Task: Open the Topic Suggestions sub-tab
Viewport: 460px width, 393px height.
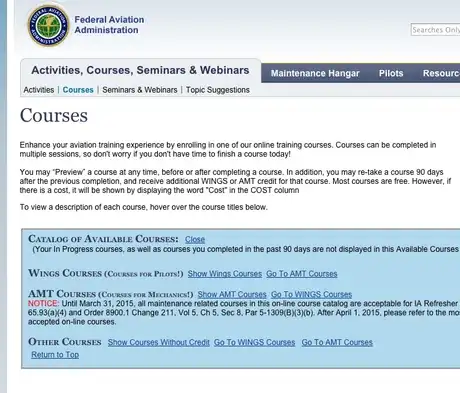Action: coord(218,90)
